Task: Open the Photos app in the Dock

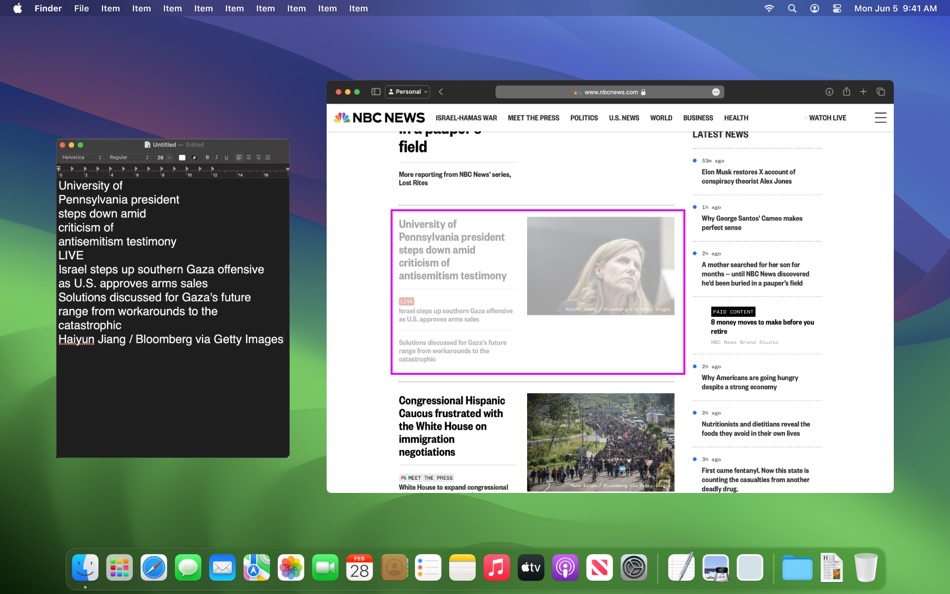Action: click(x=291, y=568)
